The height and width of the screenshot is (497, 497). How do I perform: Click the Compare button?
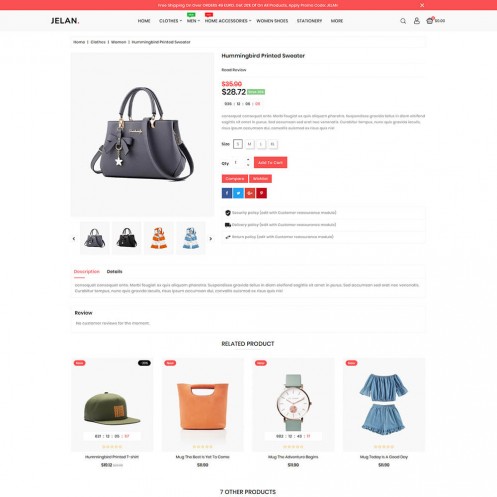click(235, 179)
